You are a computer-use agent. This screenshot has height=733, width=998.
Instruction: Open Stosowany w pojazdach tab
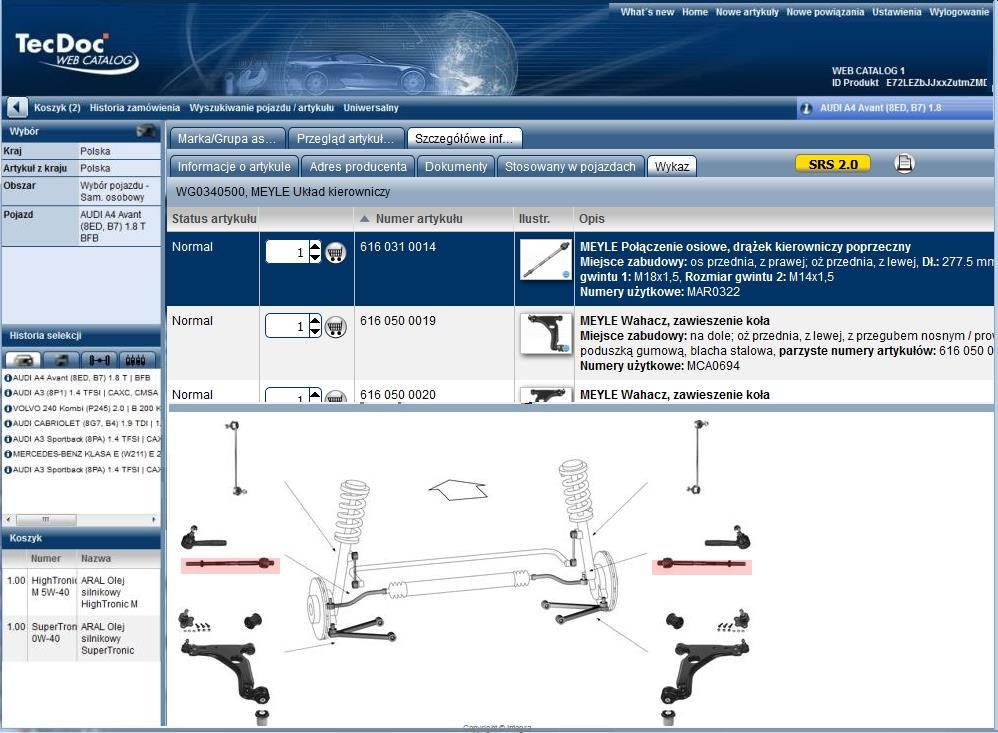pos(570,167)
